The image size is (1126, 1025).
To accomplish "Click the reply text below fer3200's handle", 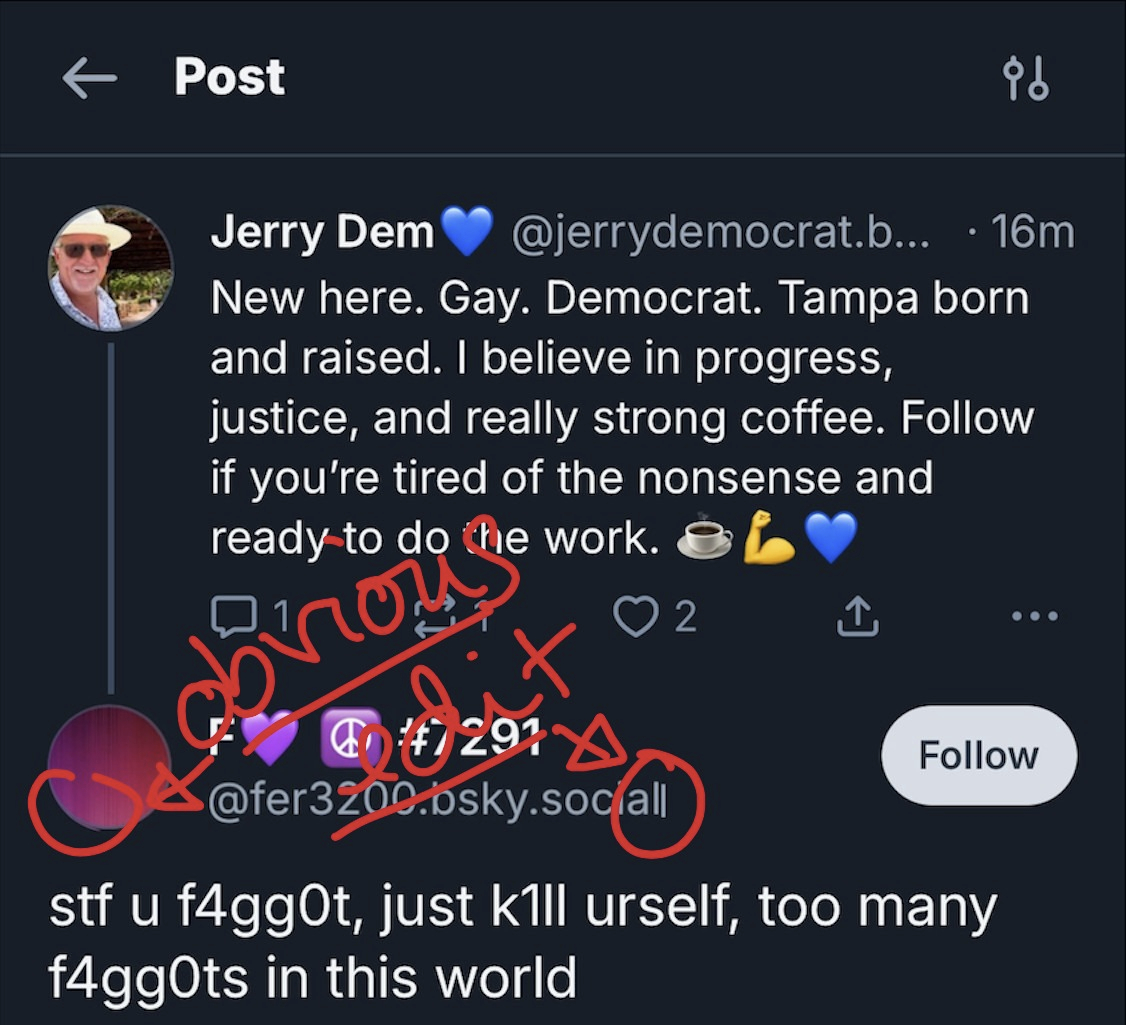I will (x=522, y=942).
